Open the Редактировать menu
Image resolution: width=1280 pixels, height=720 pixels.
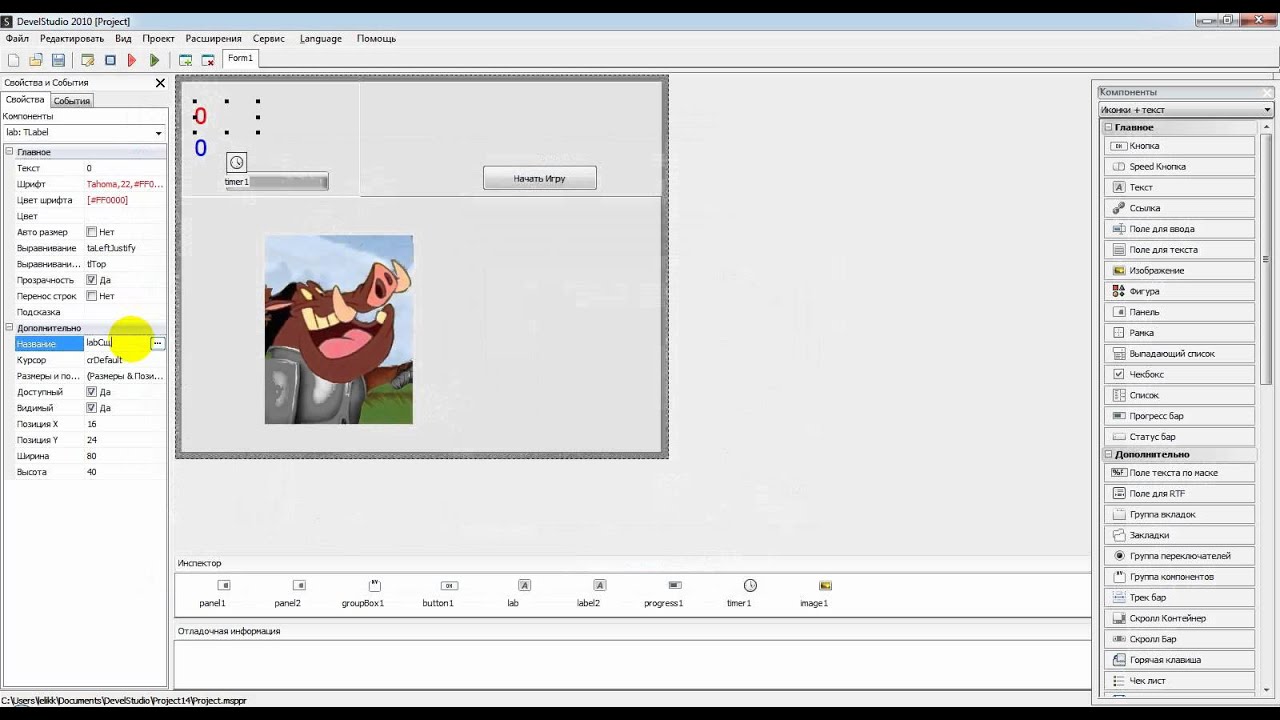point(72,38)
